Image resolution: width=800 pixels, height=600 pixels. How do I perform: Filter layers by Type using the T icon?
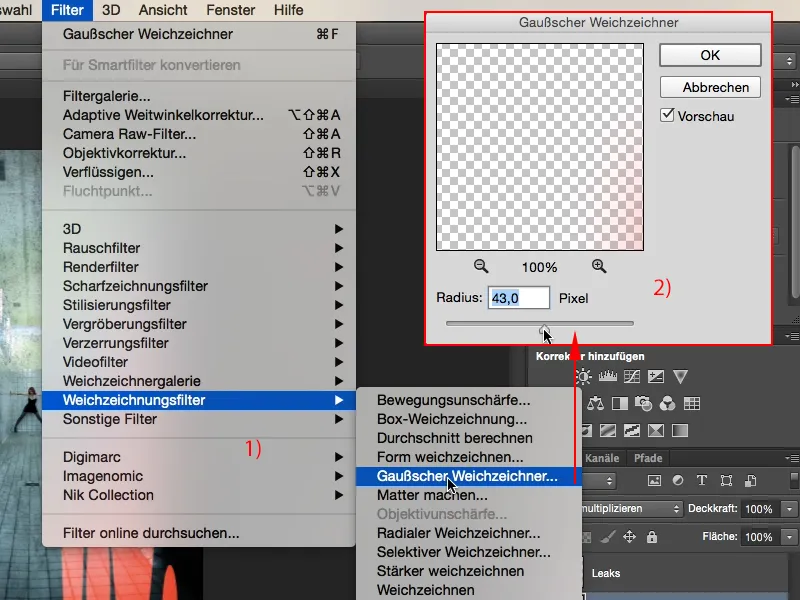pos(702,480)
